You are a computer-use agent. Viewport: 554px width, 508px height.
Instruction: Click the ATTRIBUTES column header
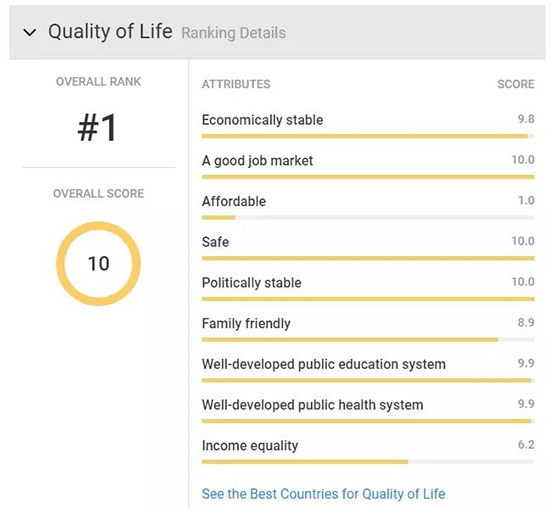[x=236, y=84]
